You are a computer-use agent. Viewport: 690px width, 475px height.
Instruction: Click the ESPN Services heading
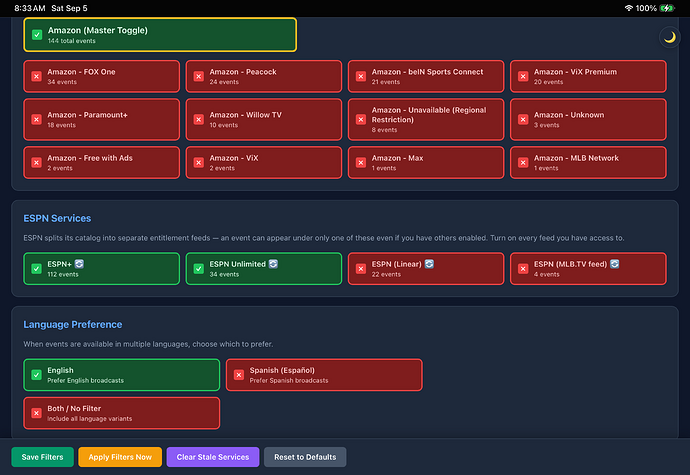click(x=57, y=218)
